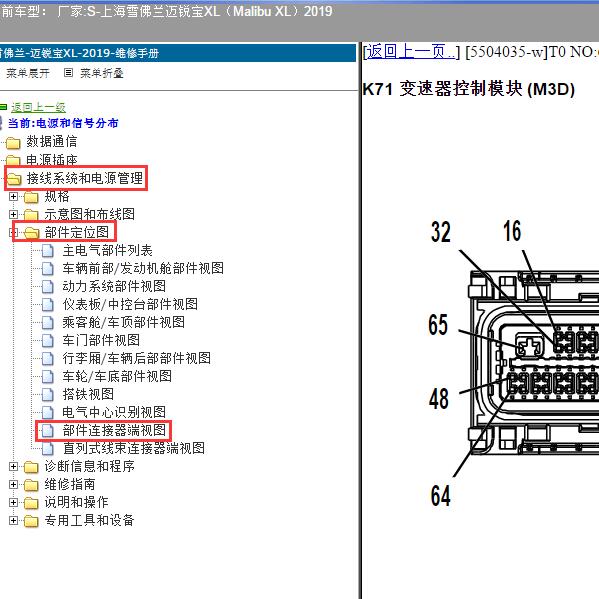Screen dimensions: 599x599
Task: Click the 返回上一级 link
Action: [38, 107]
